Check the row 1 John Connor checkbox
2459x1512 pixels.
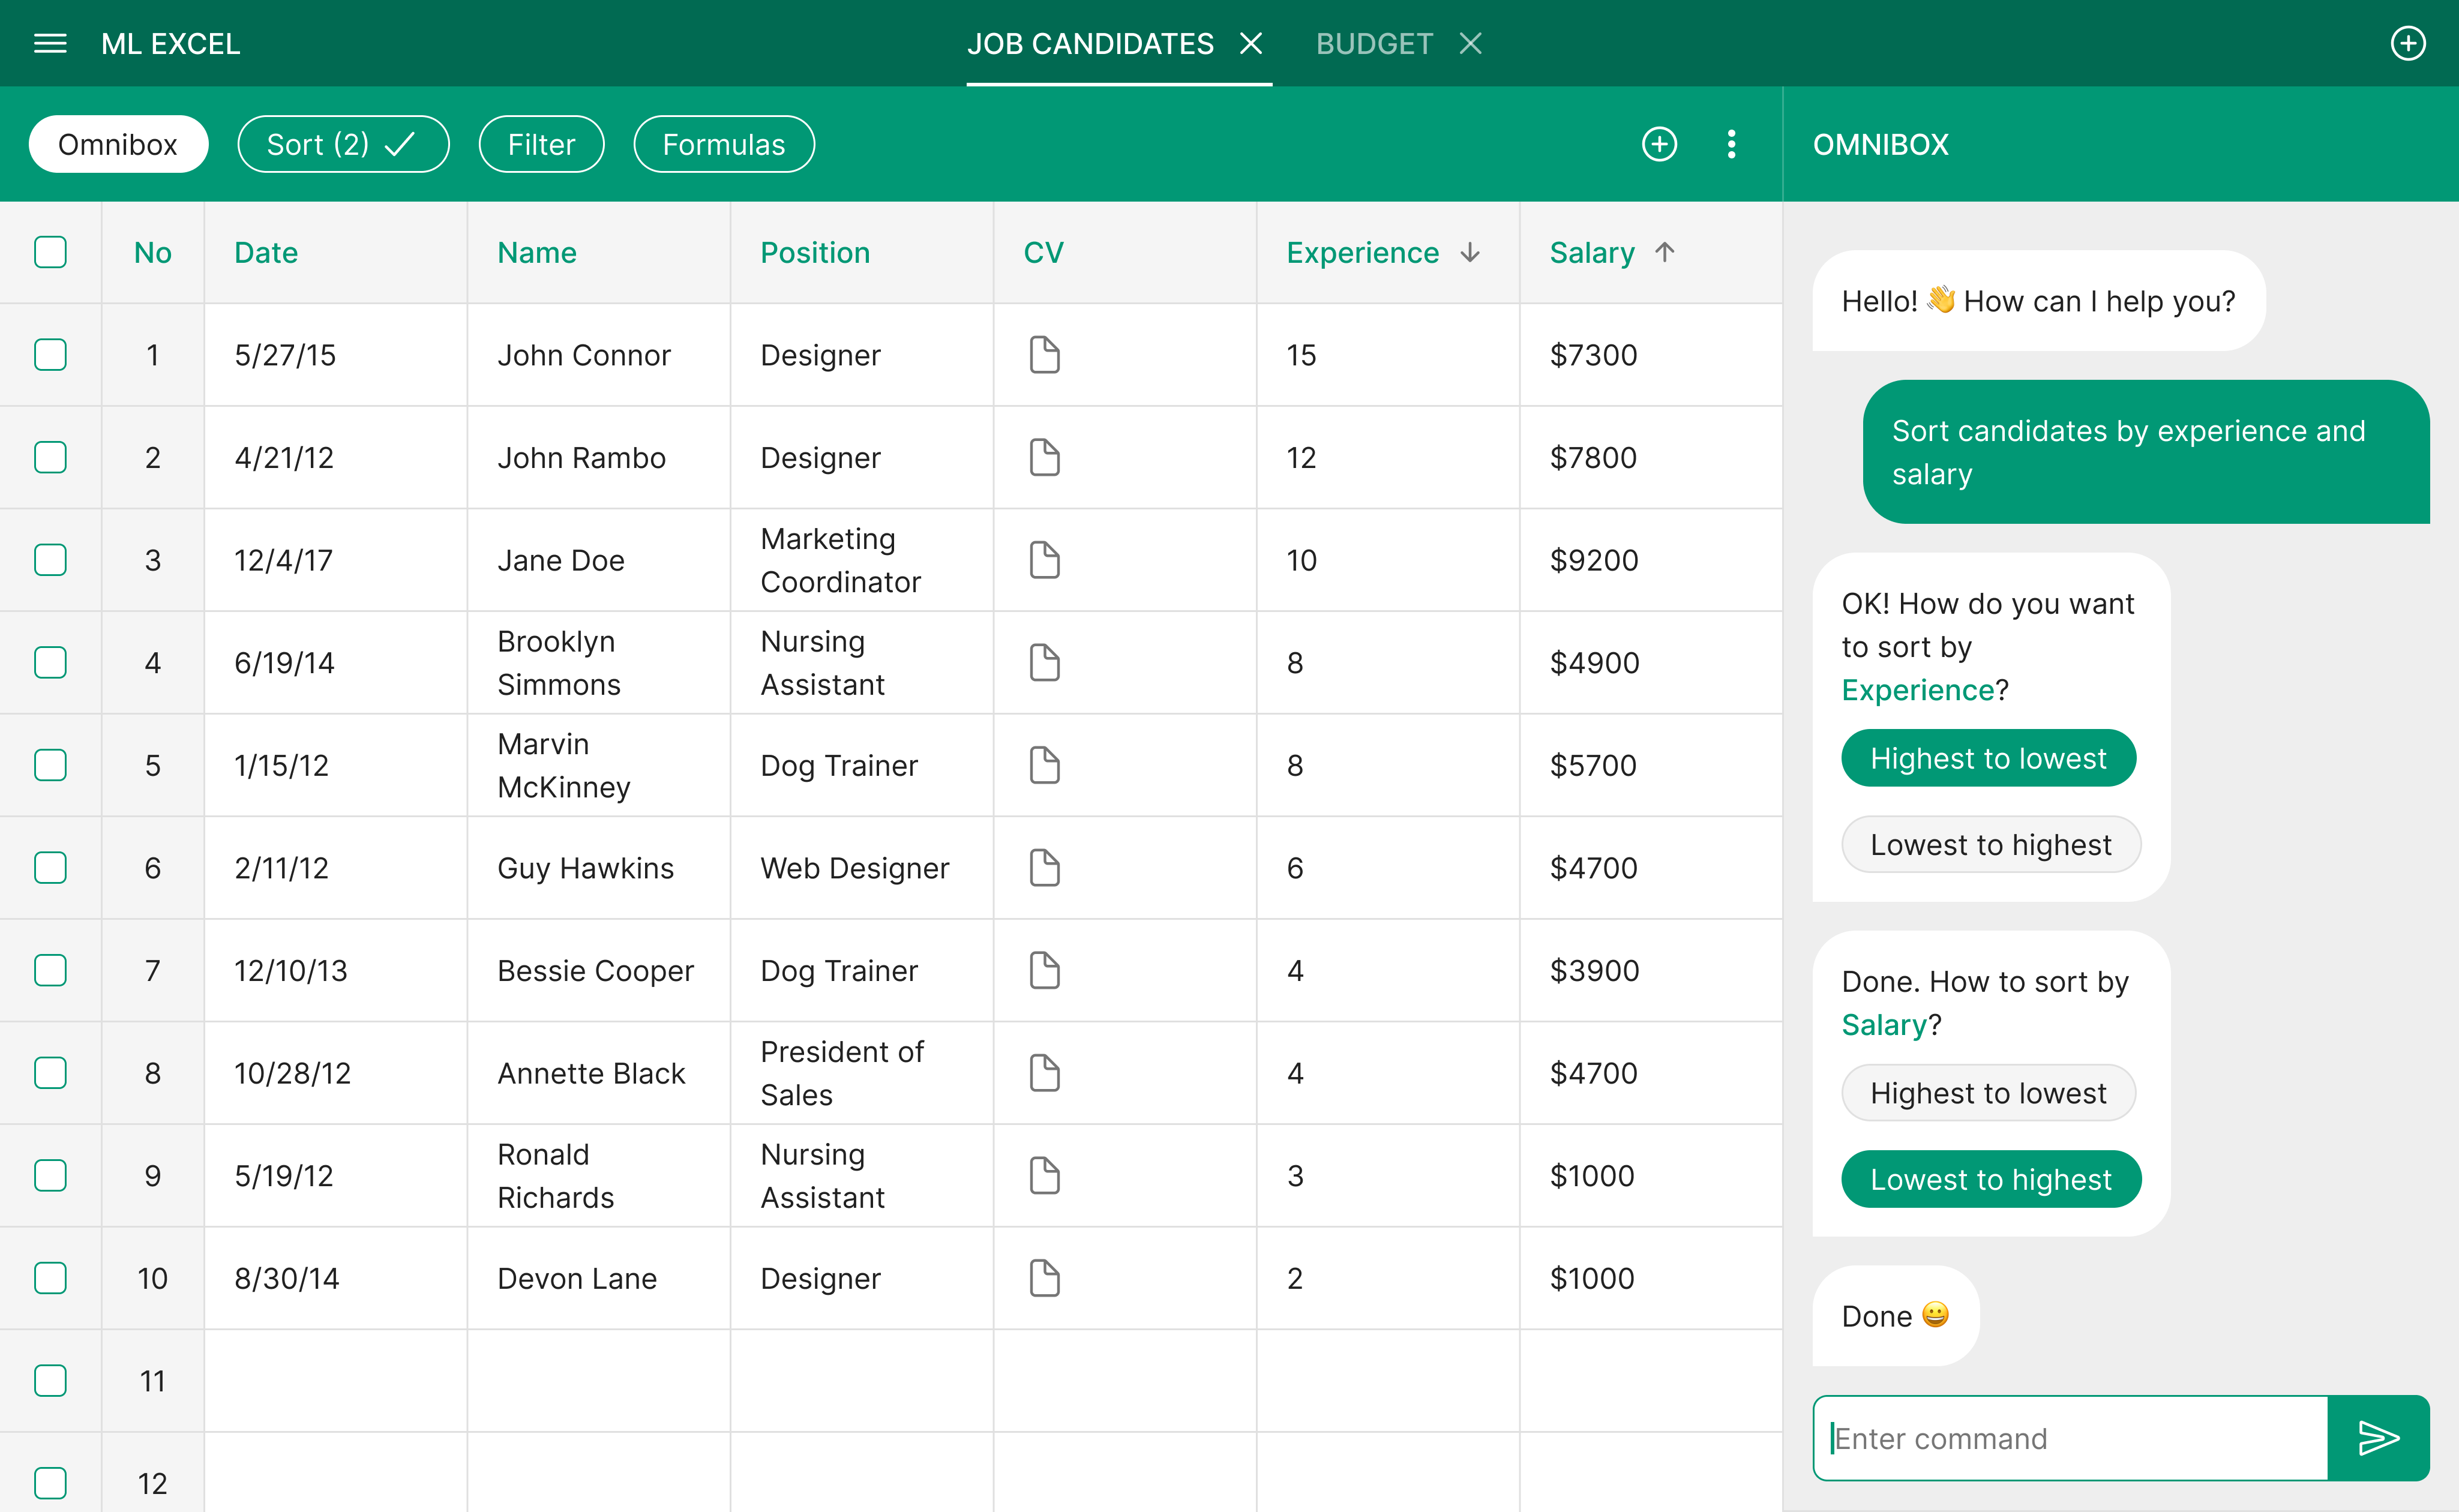pyautogui.click(x=50, y=355)
